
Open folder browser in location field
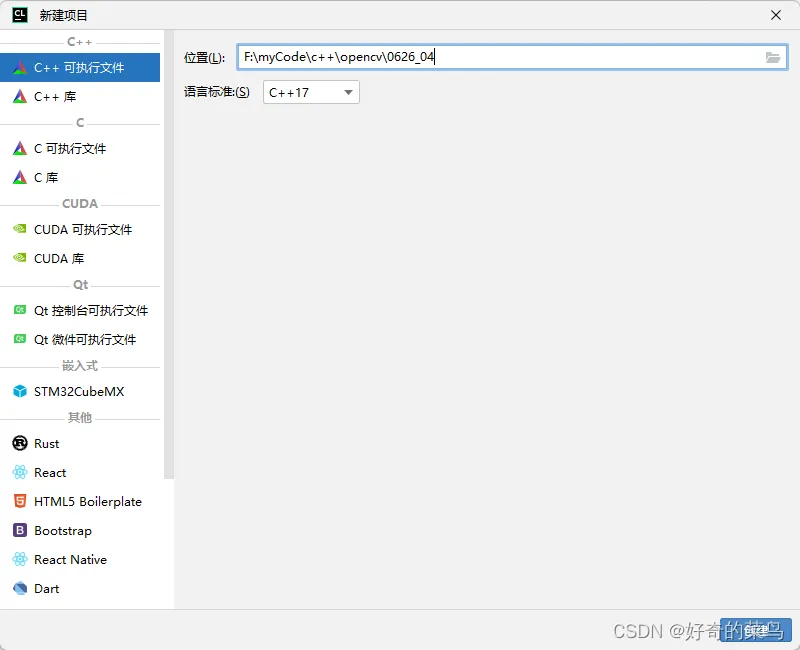point(773,57)
